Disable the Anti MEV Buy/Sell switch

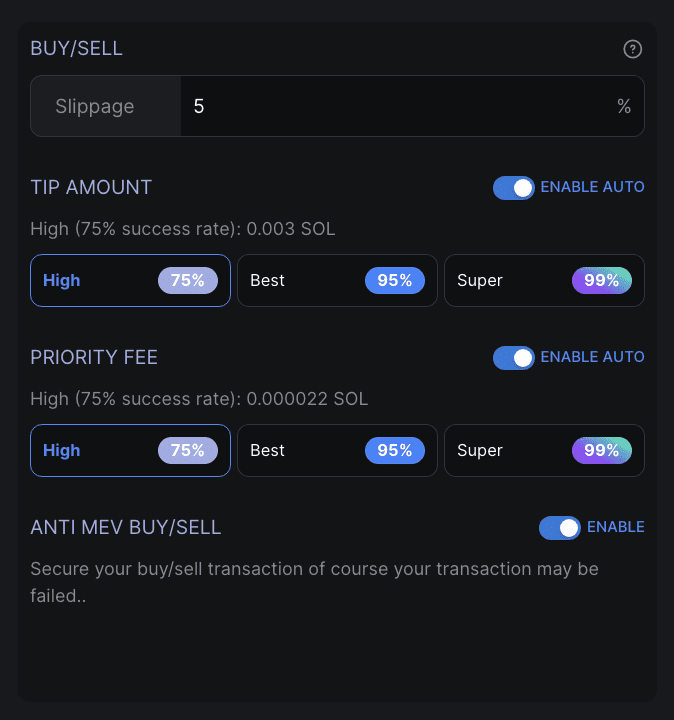(560, 528)
